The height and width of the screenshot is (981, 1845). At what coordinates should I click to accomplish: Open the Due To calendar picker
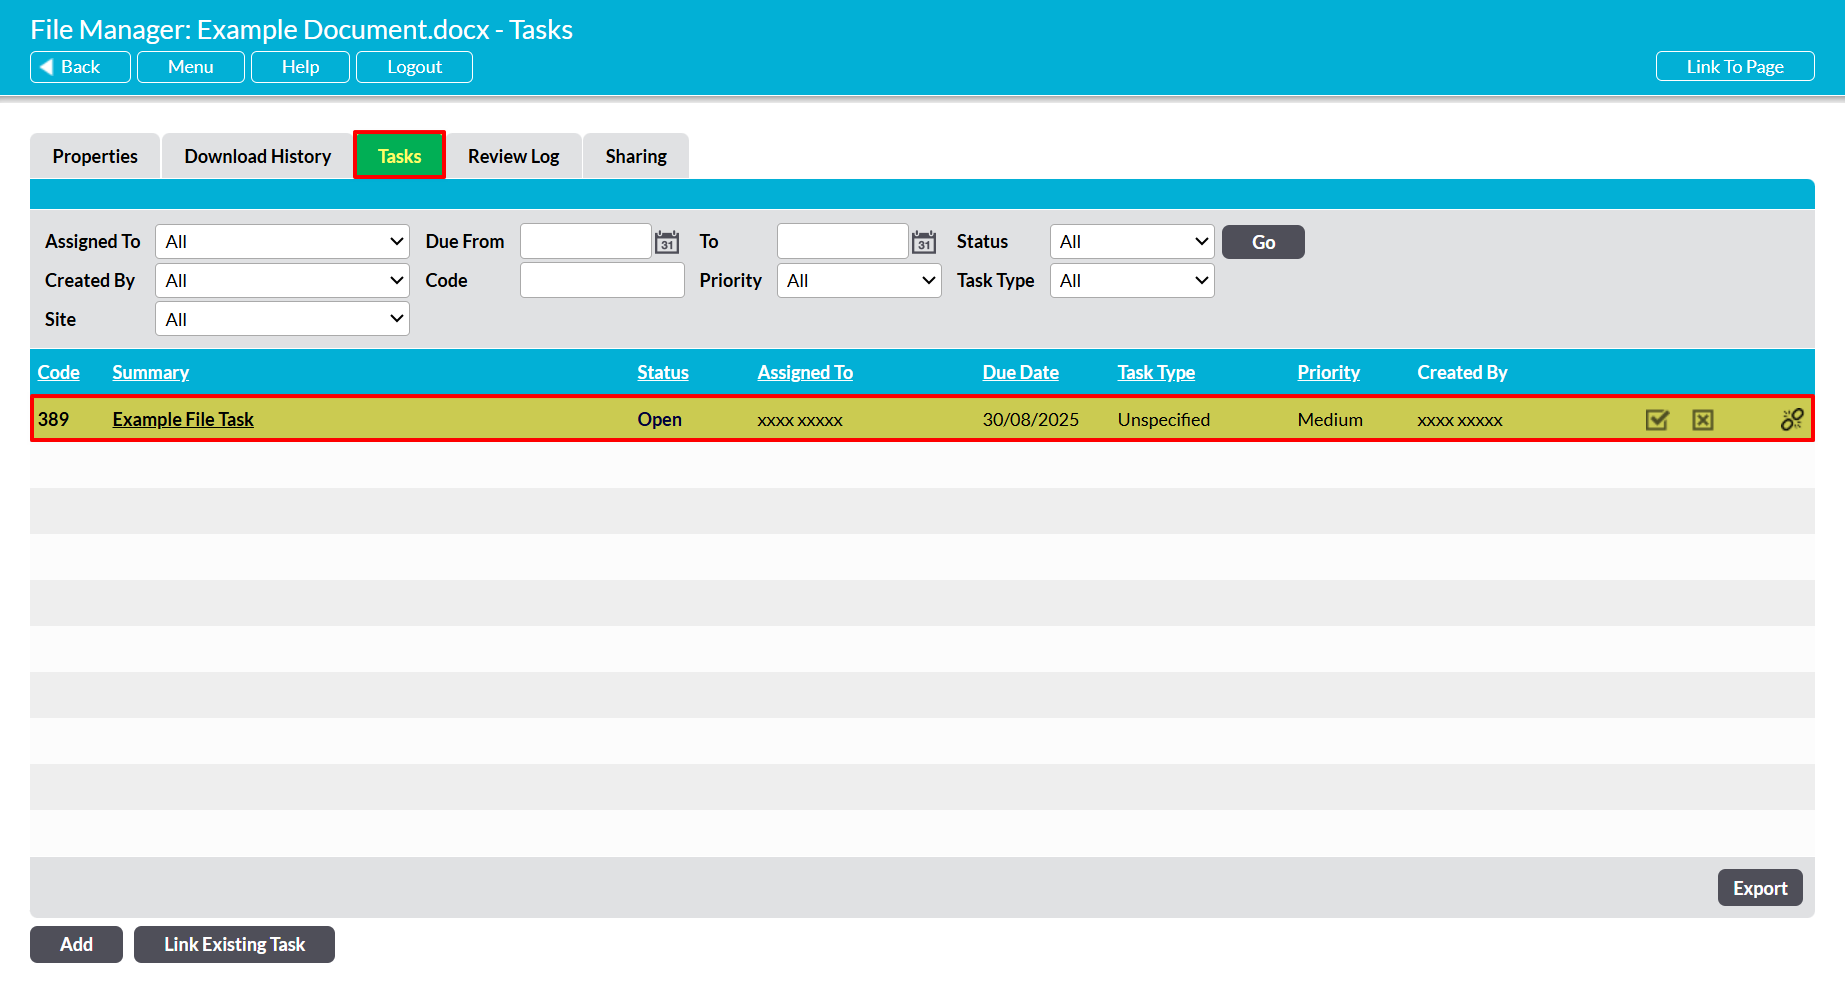click(x=924, y=242)
